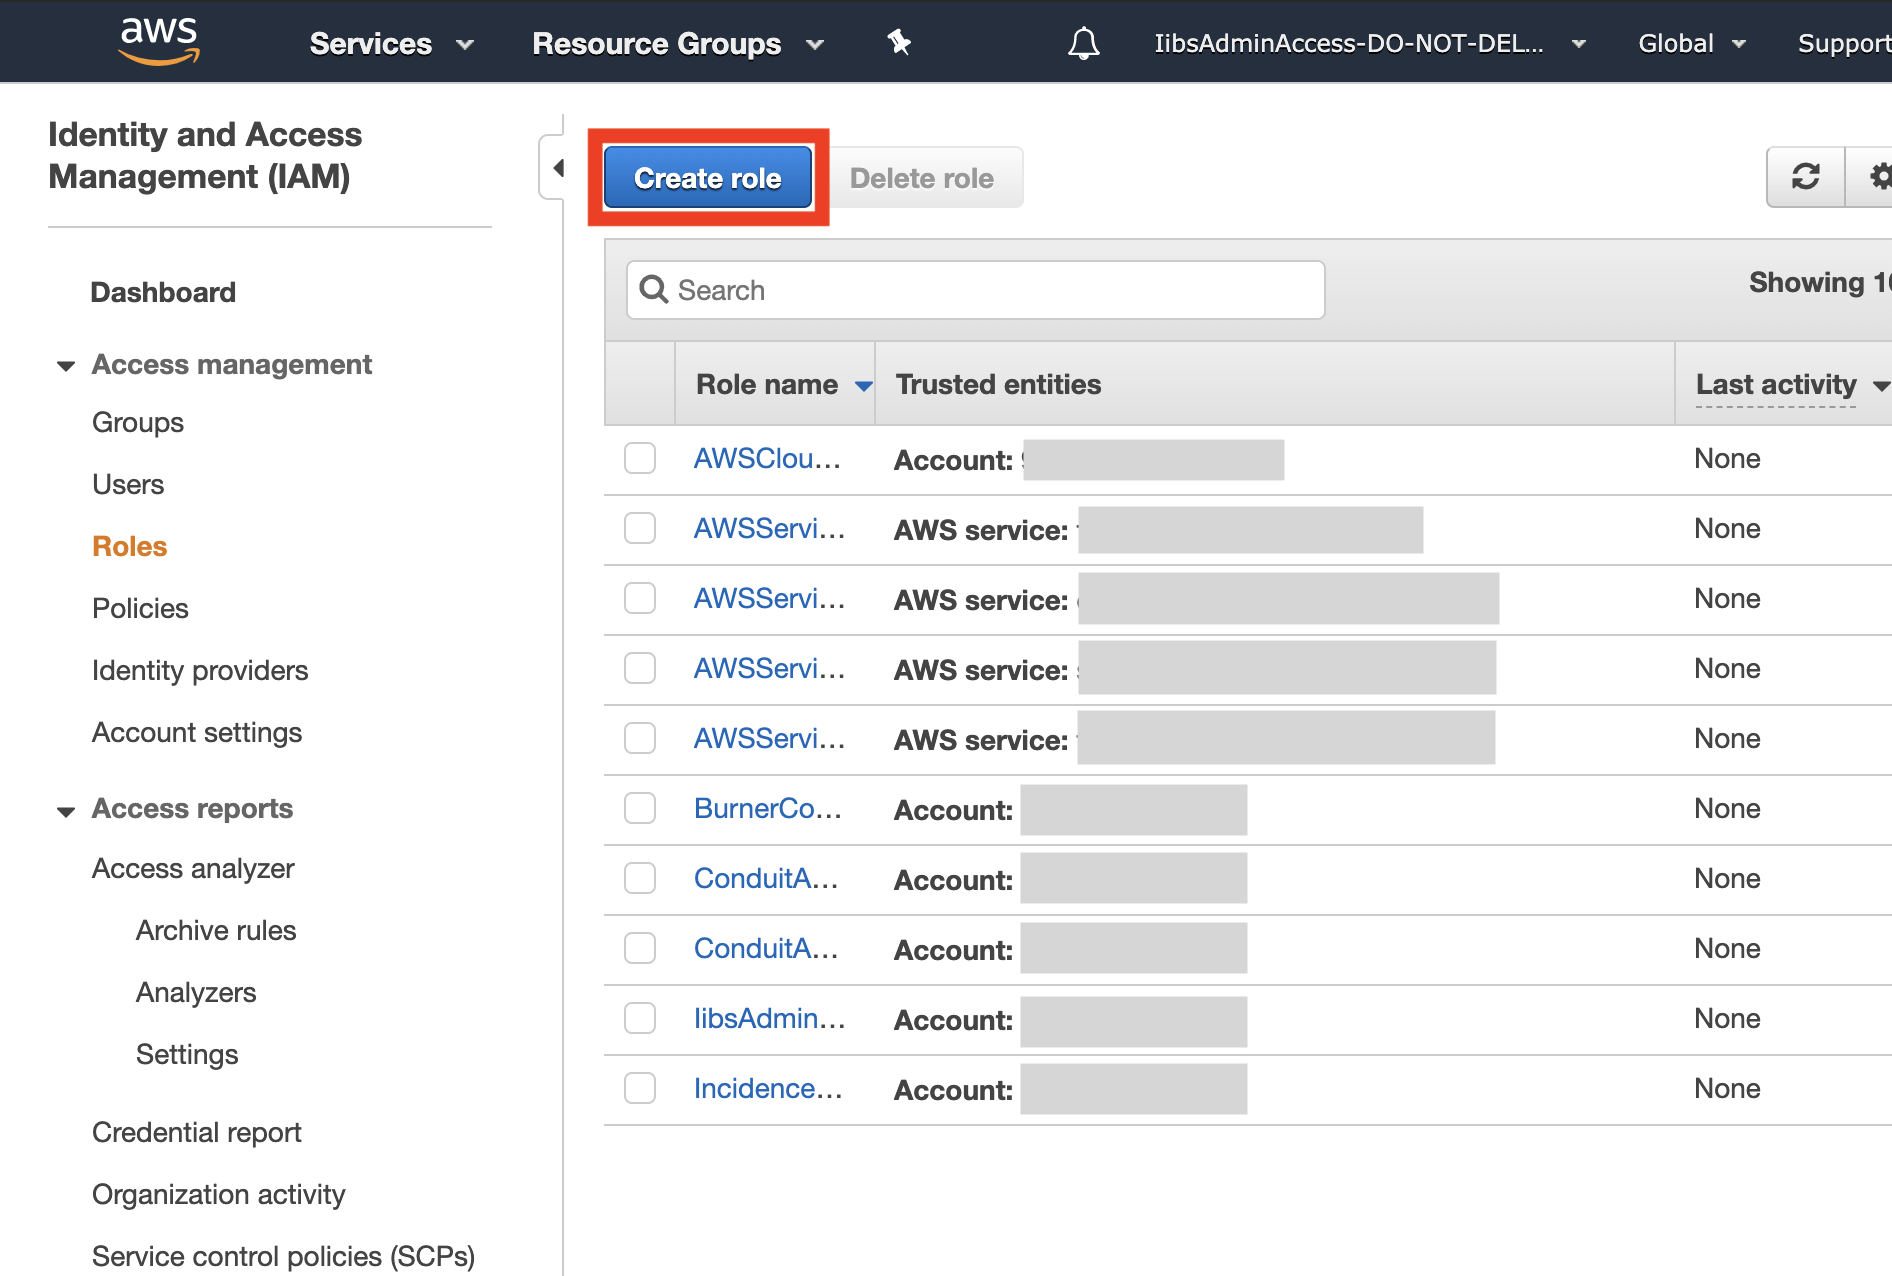Go to Dashboard in sidebar
The height and width of the screenshot is (1276, 1892).
pyautogui.click(x=163, y=292)
